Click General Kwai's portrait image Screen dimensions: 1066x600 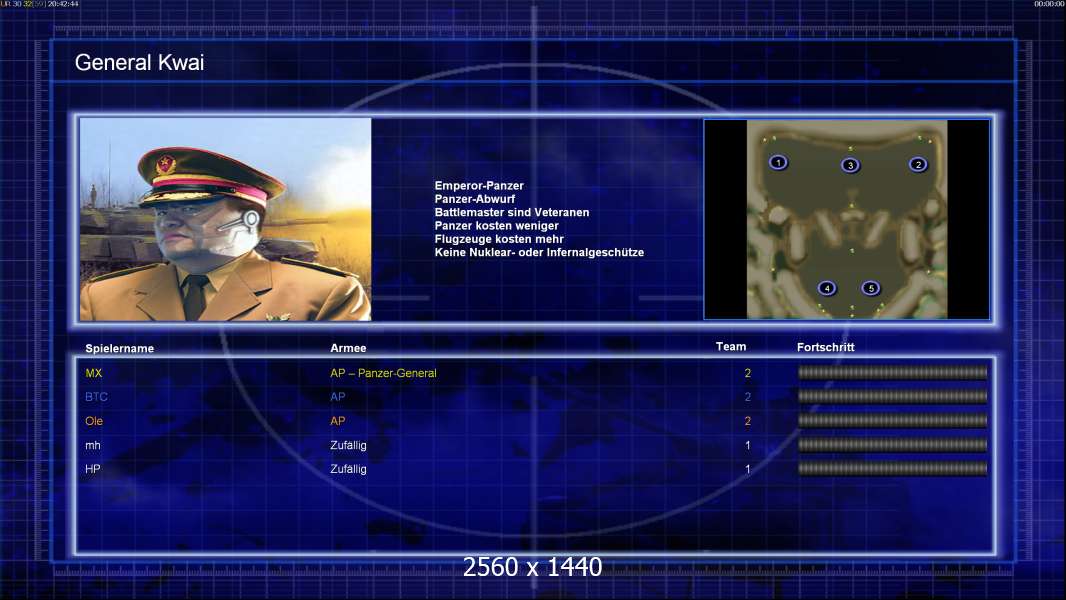point(226,219)
